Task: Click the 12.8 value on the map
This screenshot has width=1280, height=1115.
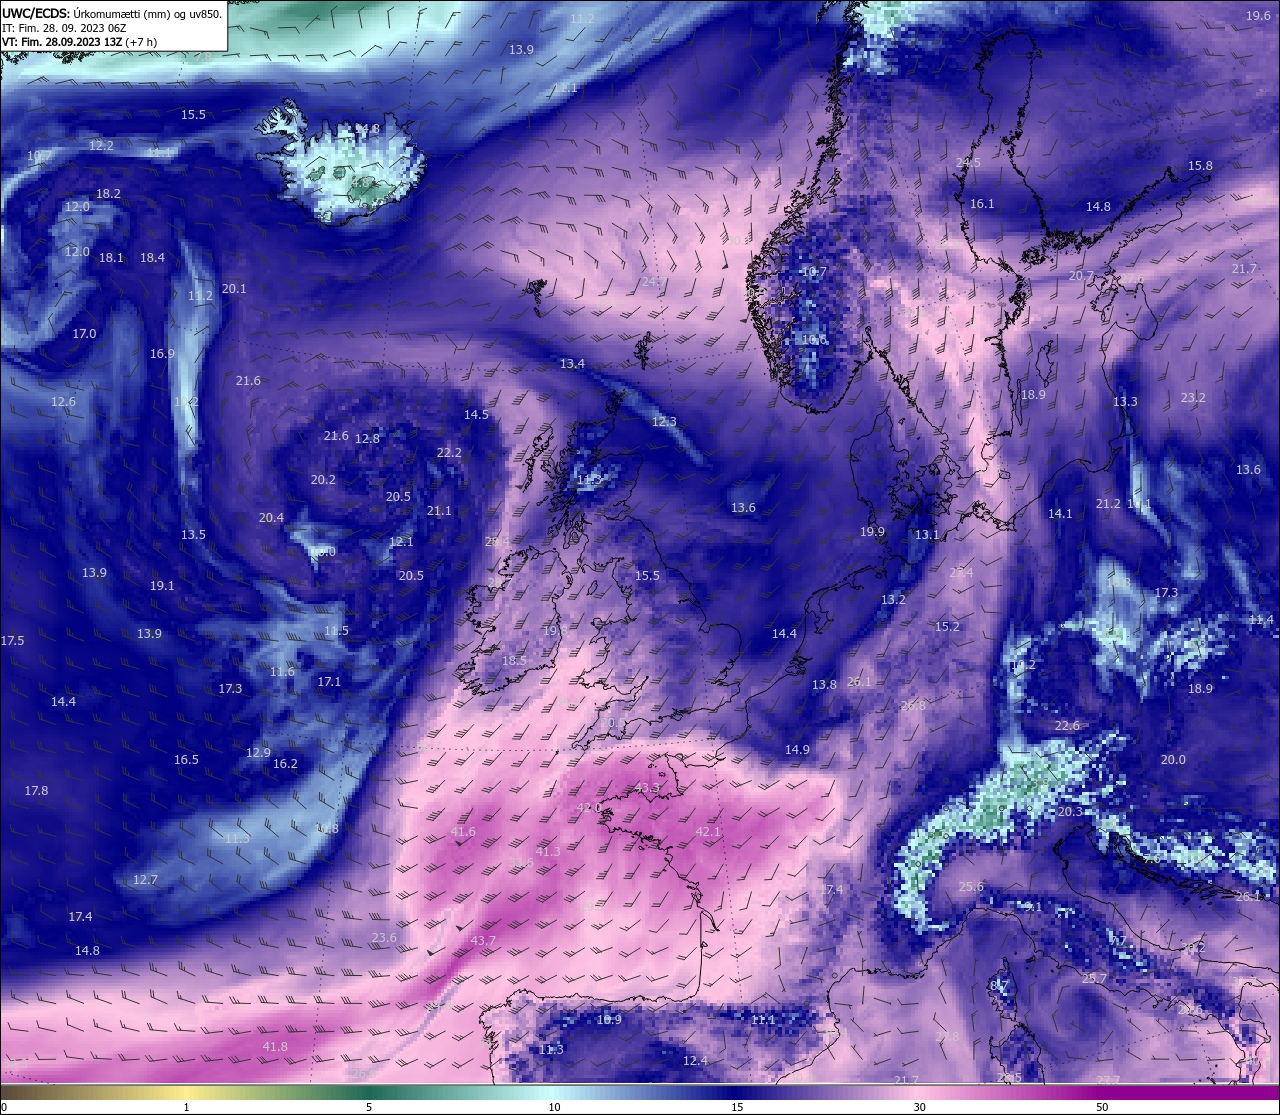Action: [367, 439]
